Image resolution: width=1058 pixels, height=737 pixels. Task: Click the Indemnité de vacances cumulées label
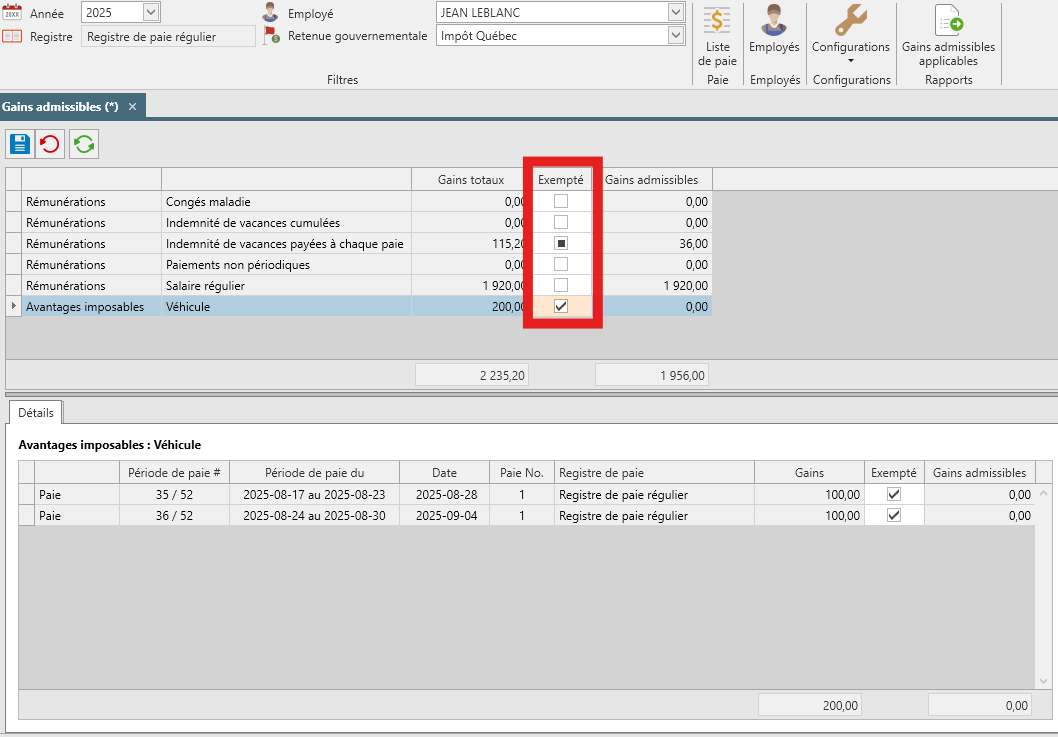[253, 223]
